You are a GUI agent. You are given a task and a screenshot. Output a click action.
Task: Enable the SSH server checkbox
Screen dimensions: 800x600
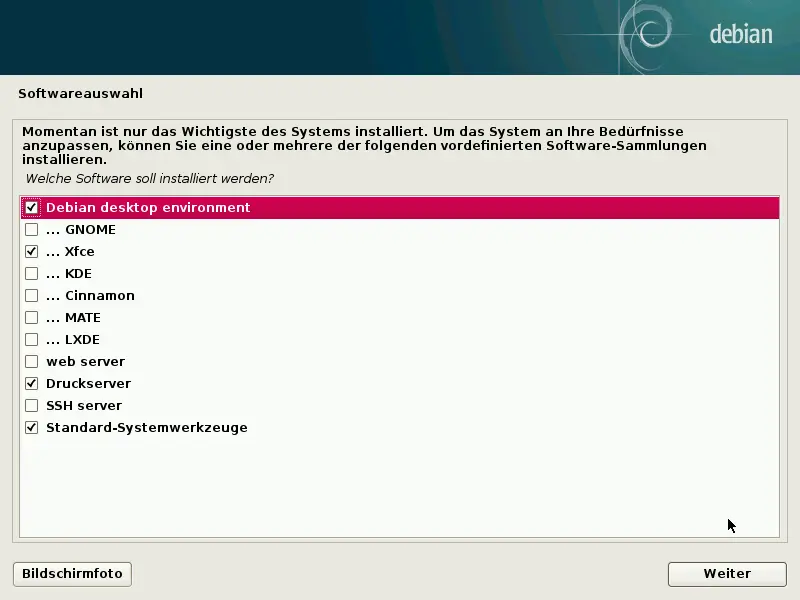[x=31, y=405]
